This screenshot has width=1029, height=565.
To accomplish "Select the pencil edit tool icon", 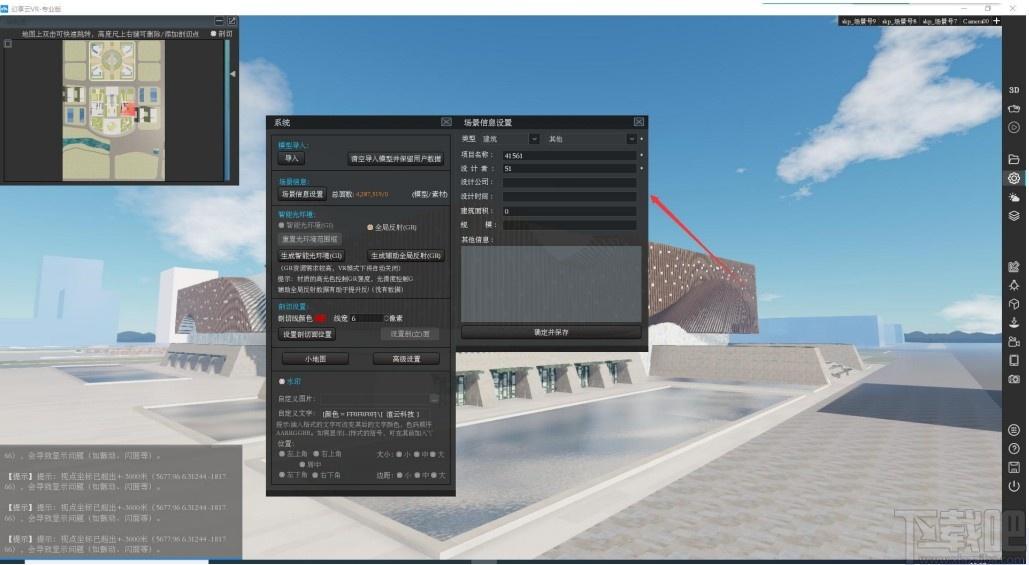I will [1014, 266].
